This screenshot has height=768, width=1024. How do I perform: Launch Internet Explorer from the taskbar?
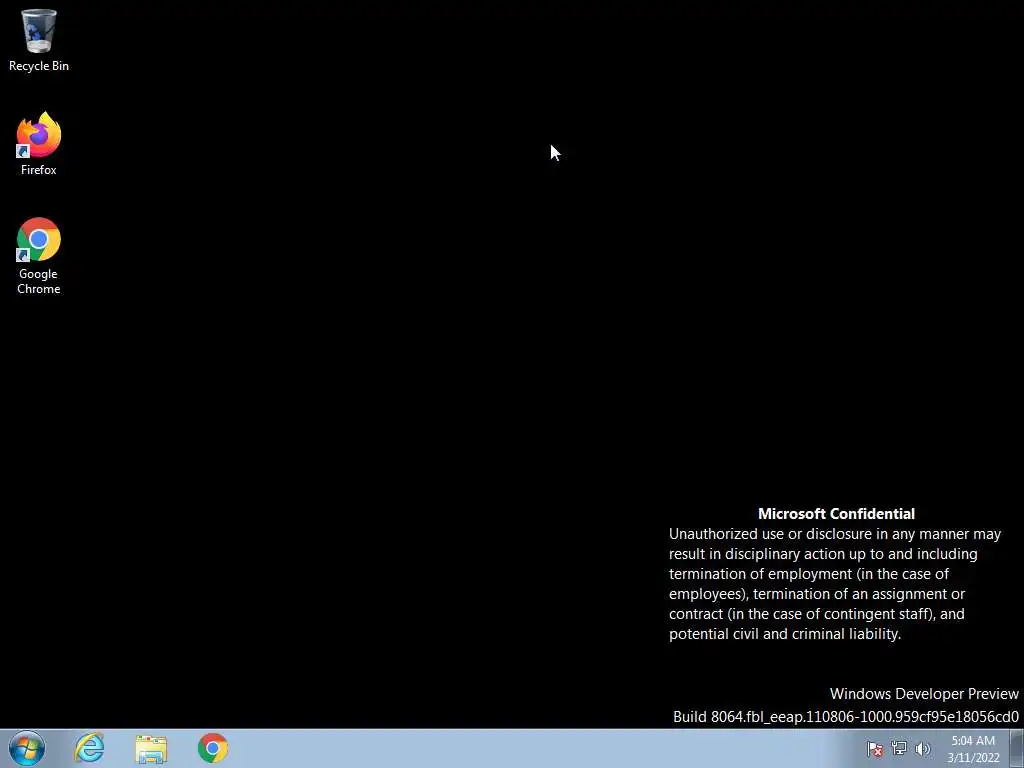click(89, 748)
